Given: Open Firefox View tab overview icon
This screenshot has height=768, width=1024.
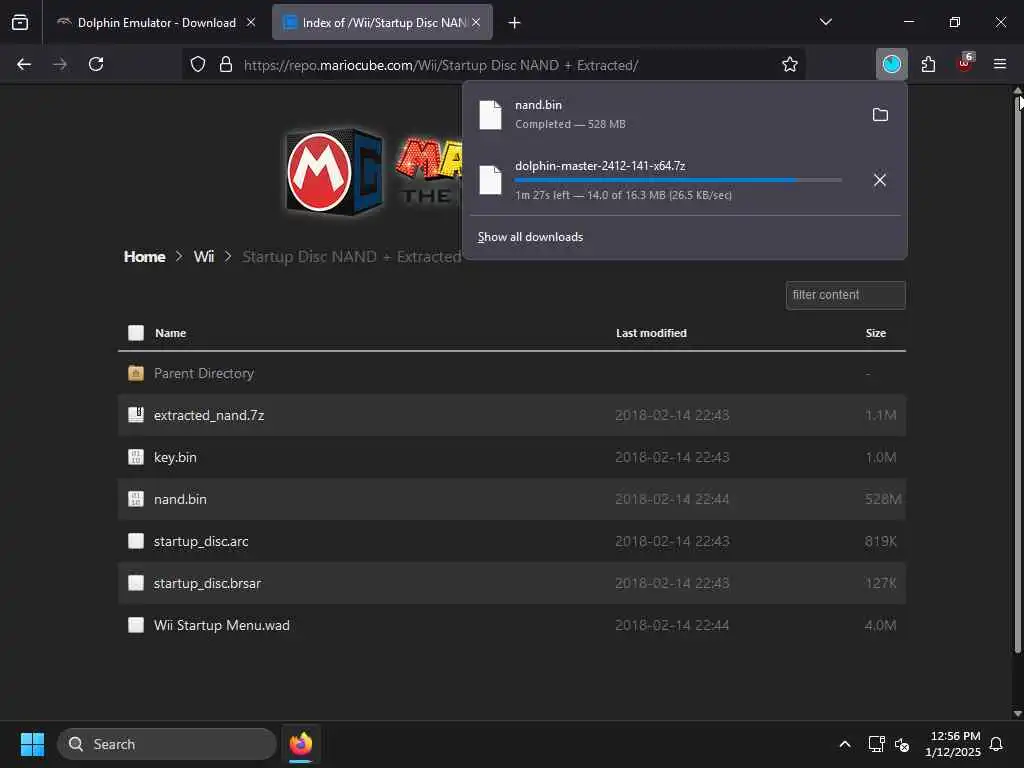Looking at the screenshot, I should coord(20,22).
